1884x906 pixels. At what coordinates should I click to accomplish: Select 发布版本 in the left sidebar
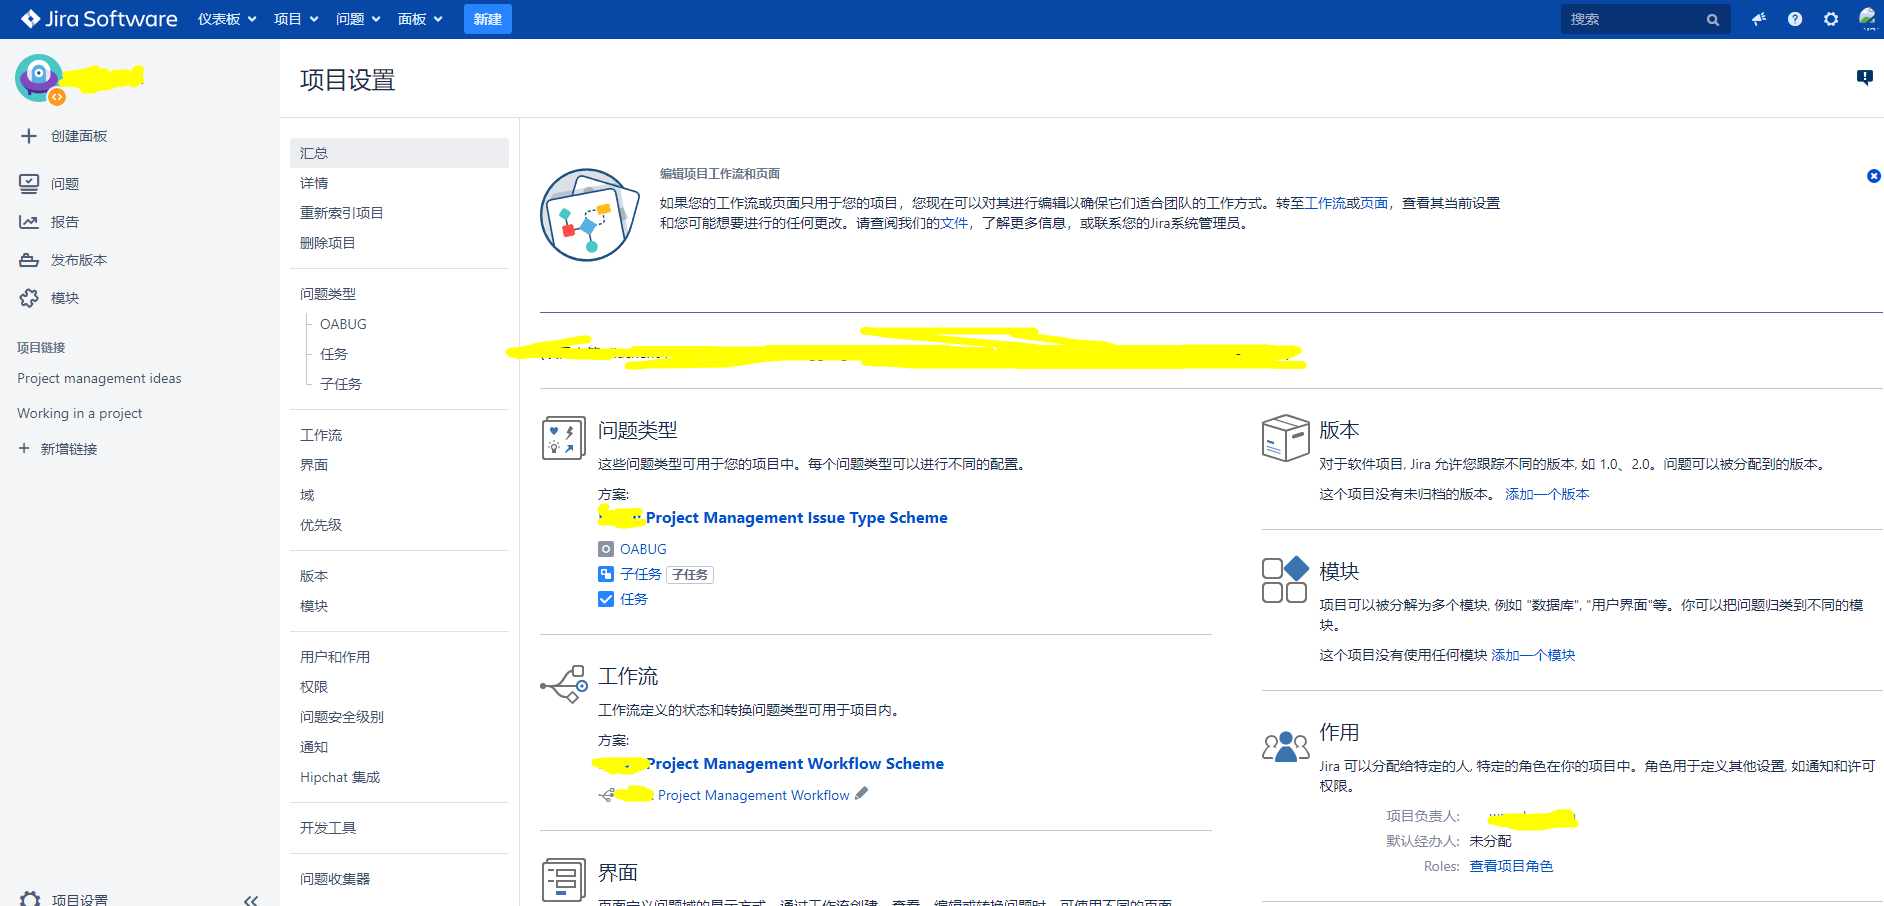coord(75,259)
